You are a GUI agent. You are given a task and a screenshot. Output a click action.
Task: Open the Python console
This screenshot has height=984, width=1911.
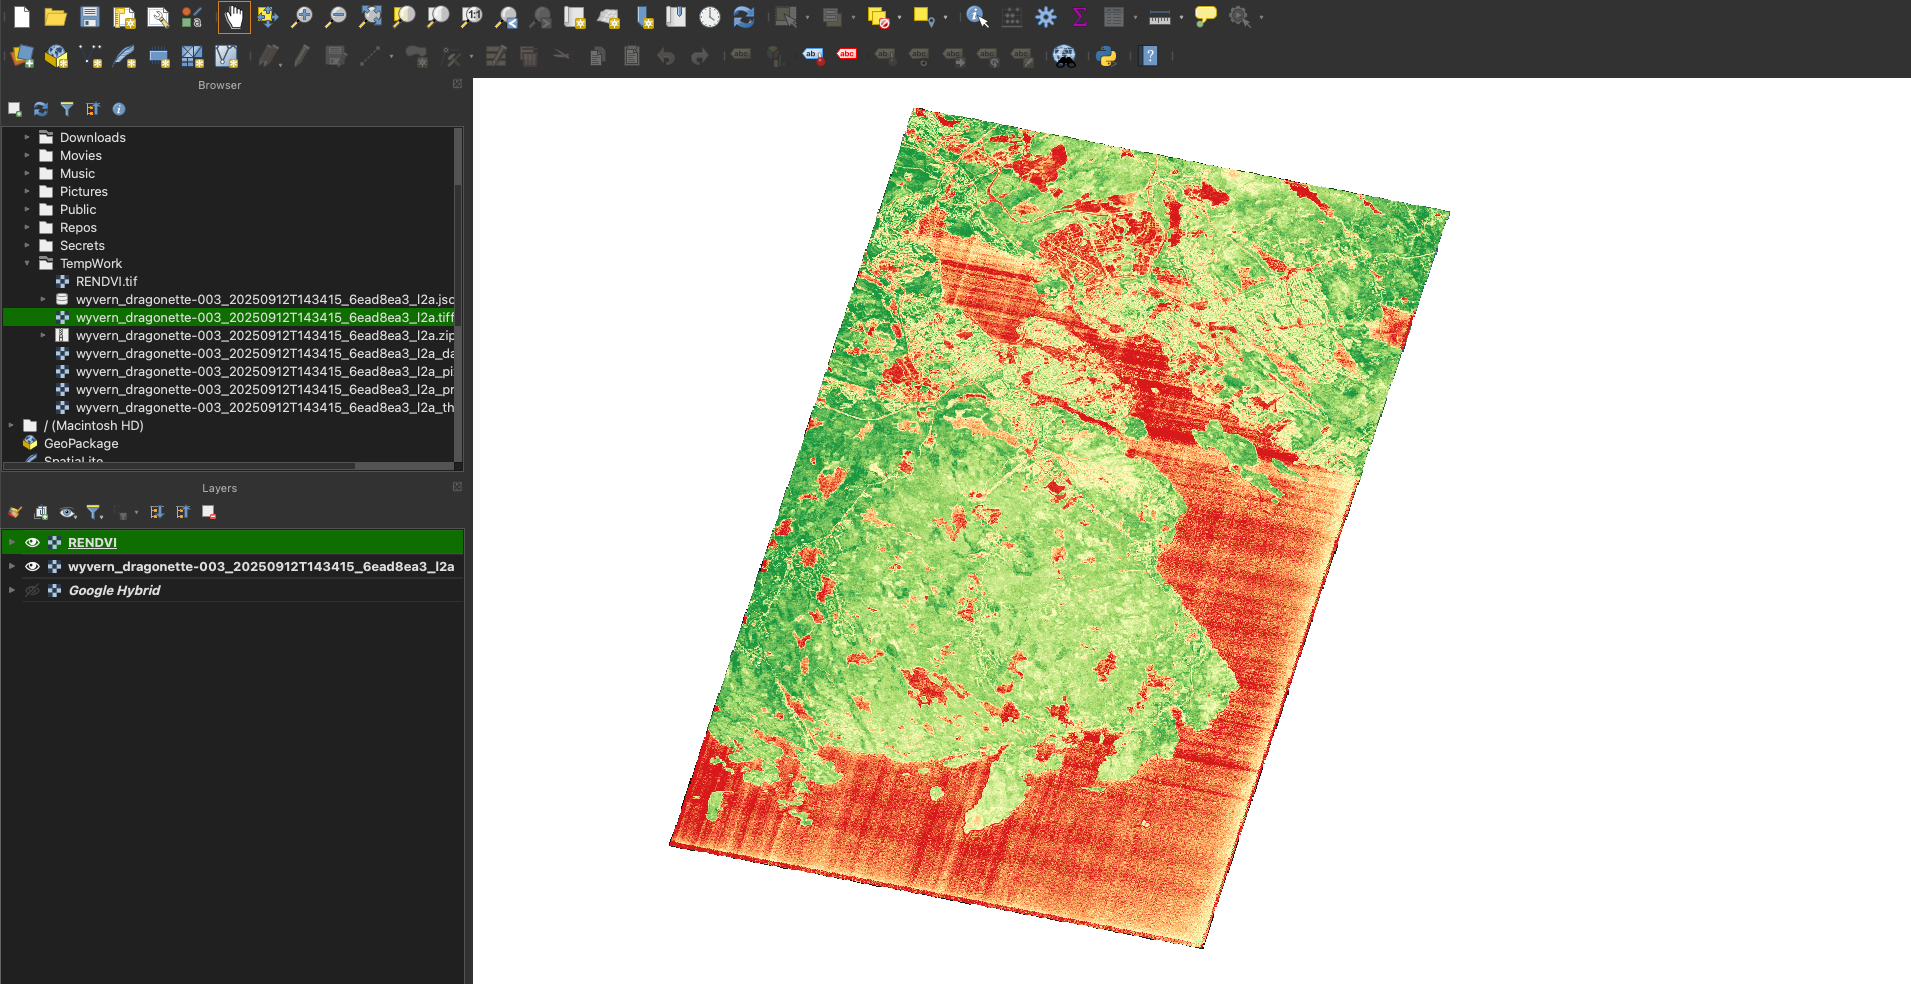point(1107,56)
